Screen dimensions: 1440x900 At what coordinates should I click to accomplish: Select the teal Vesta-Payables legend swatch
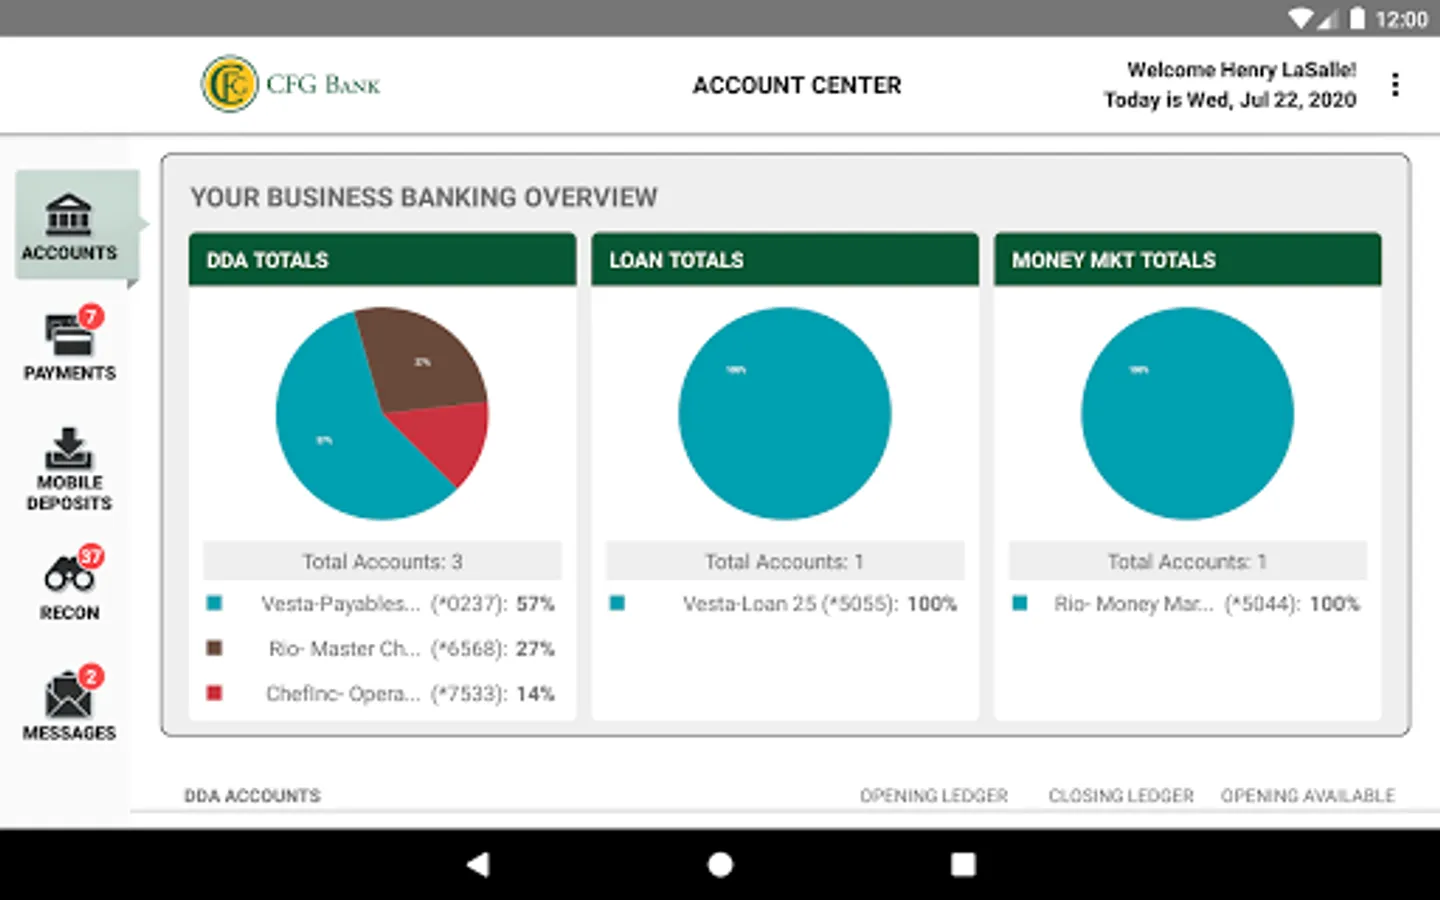pyautogui.click(x=214, y=603)
